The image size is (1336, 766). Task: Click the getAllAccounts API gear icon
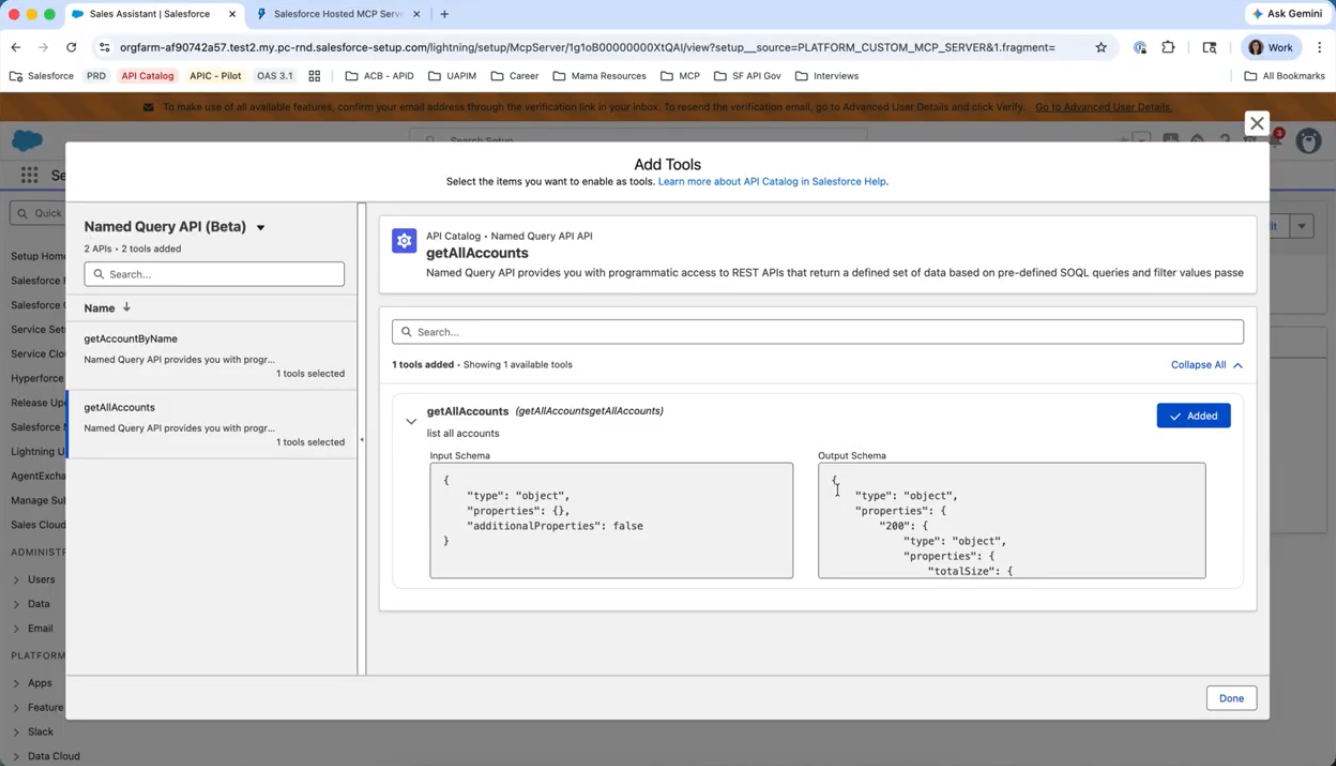404,241
